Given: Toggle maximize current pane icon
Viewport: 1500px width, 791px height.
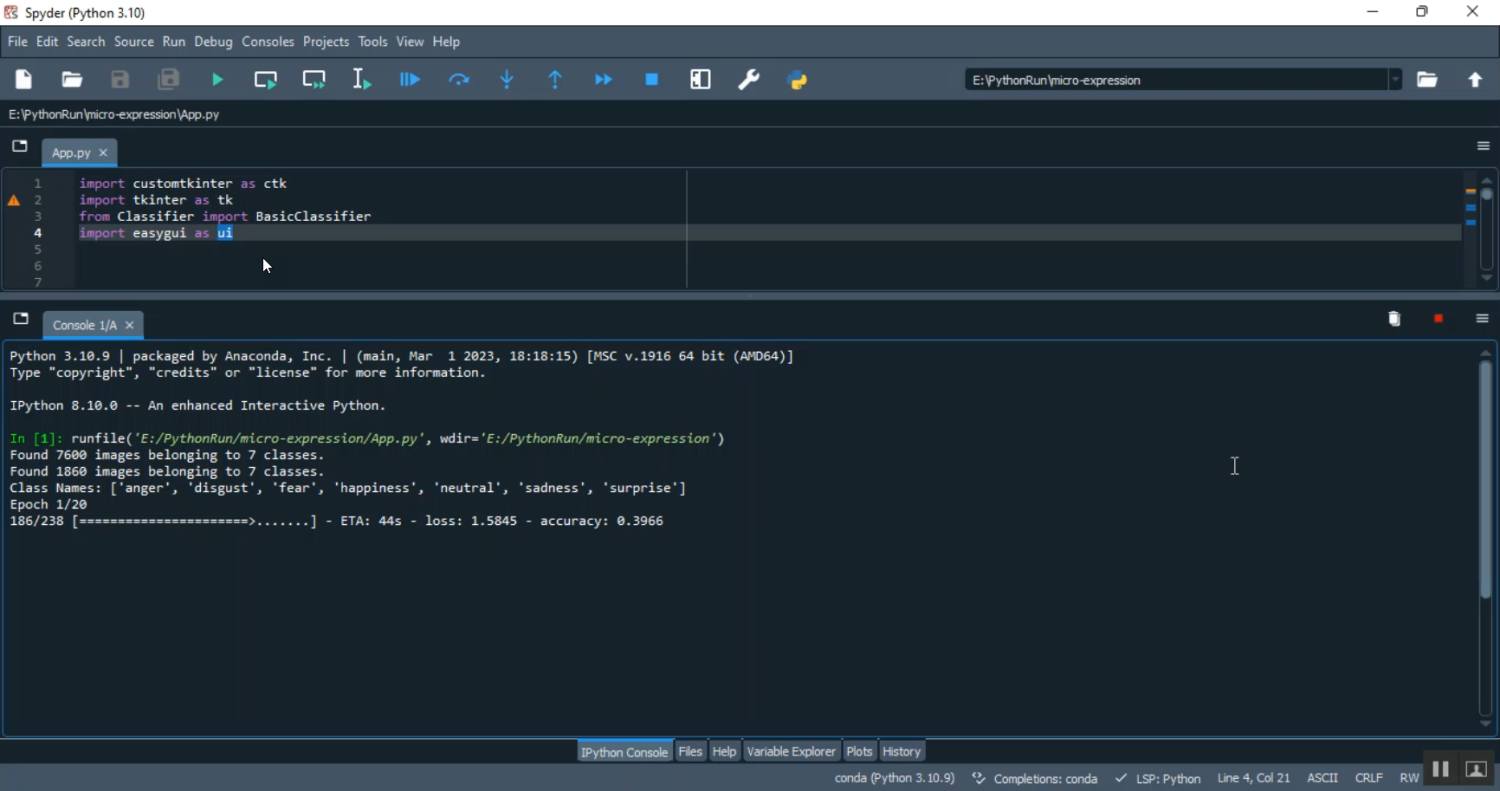Looking at the screenshot, I should tap(701, 80).
